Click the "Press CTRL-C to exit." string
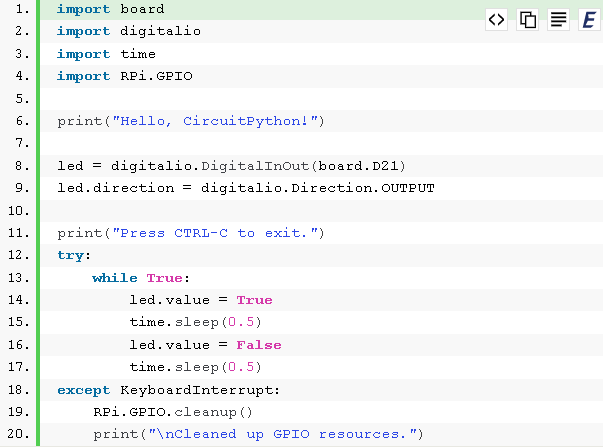The width and height of the screenshot is (603, 447). tap(215, 233)
